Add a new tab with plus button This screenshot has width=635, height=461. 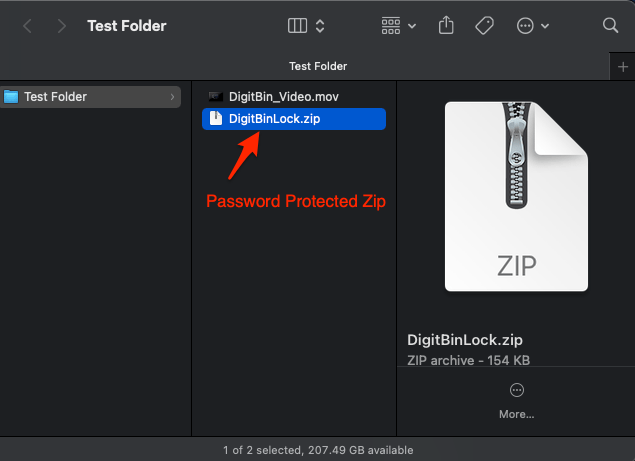[x=623, y=66]
